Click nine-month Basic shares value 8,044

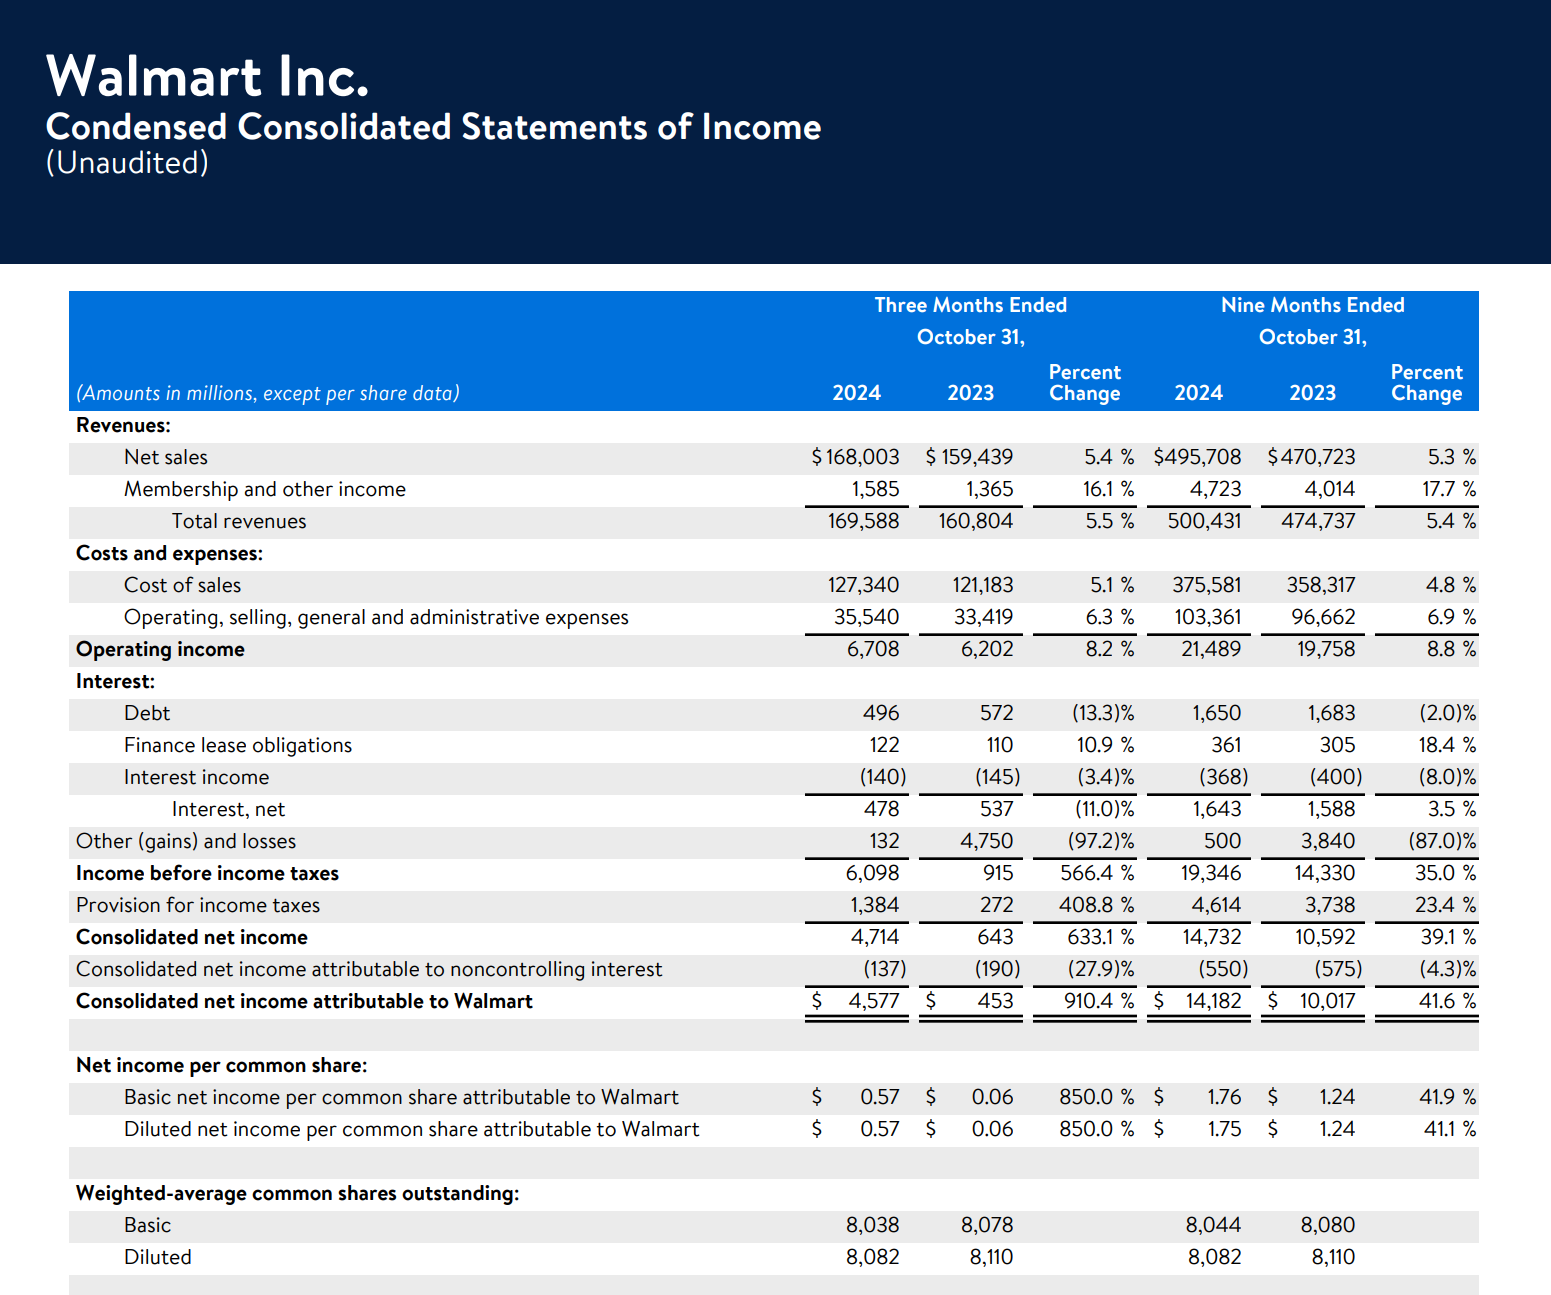(x=1213, y=1225)
